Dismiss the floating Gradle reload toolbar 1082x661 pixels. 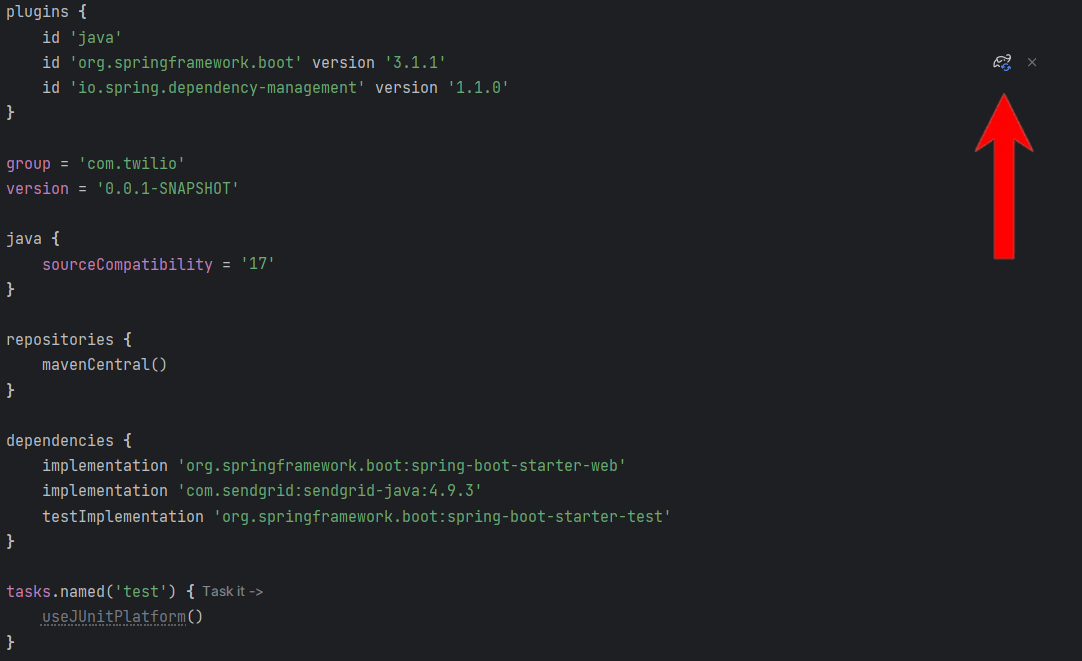[1032, 62]
